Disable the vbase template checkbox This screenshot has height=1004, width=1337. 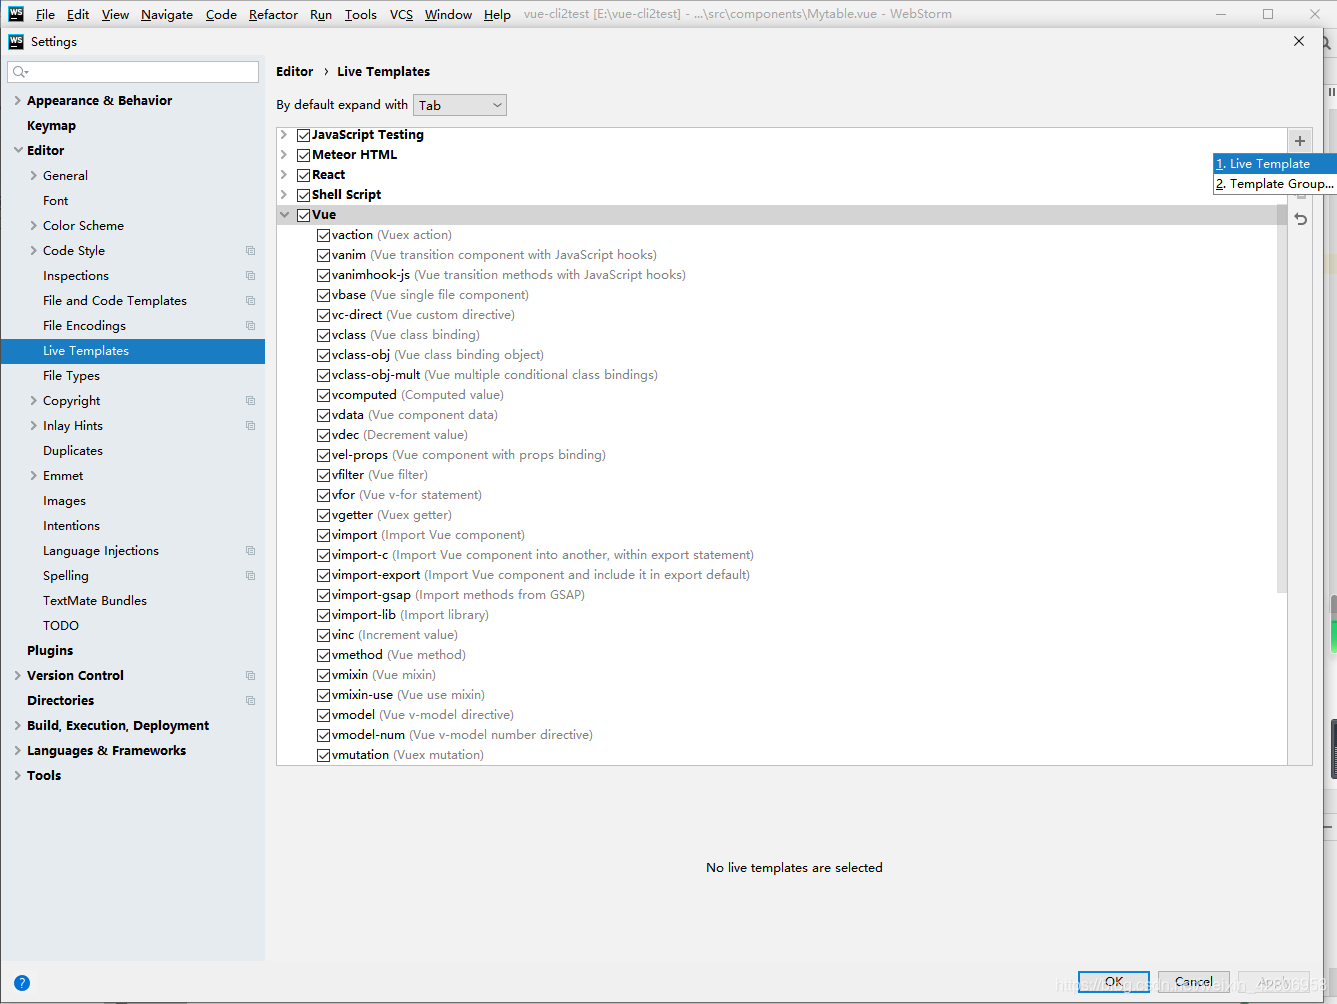[323, 295]
